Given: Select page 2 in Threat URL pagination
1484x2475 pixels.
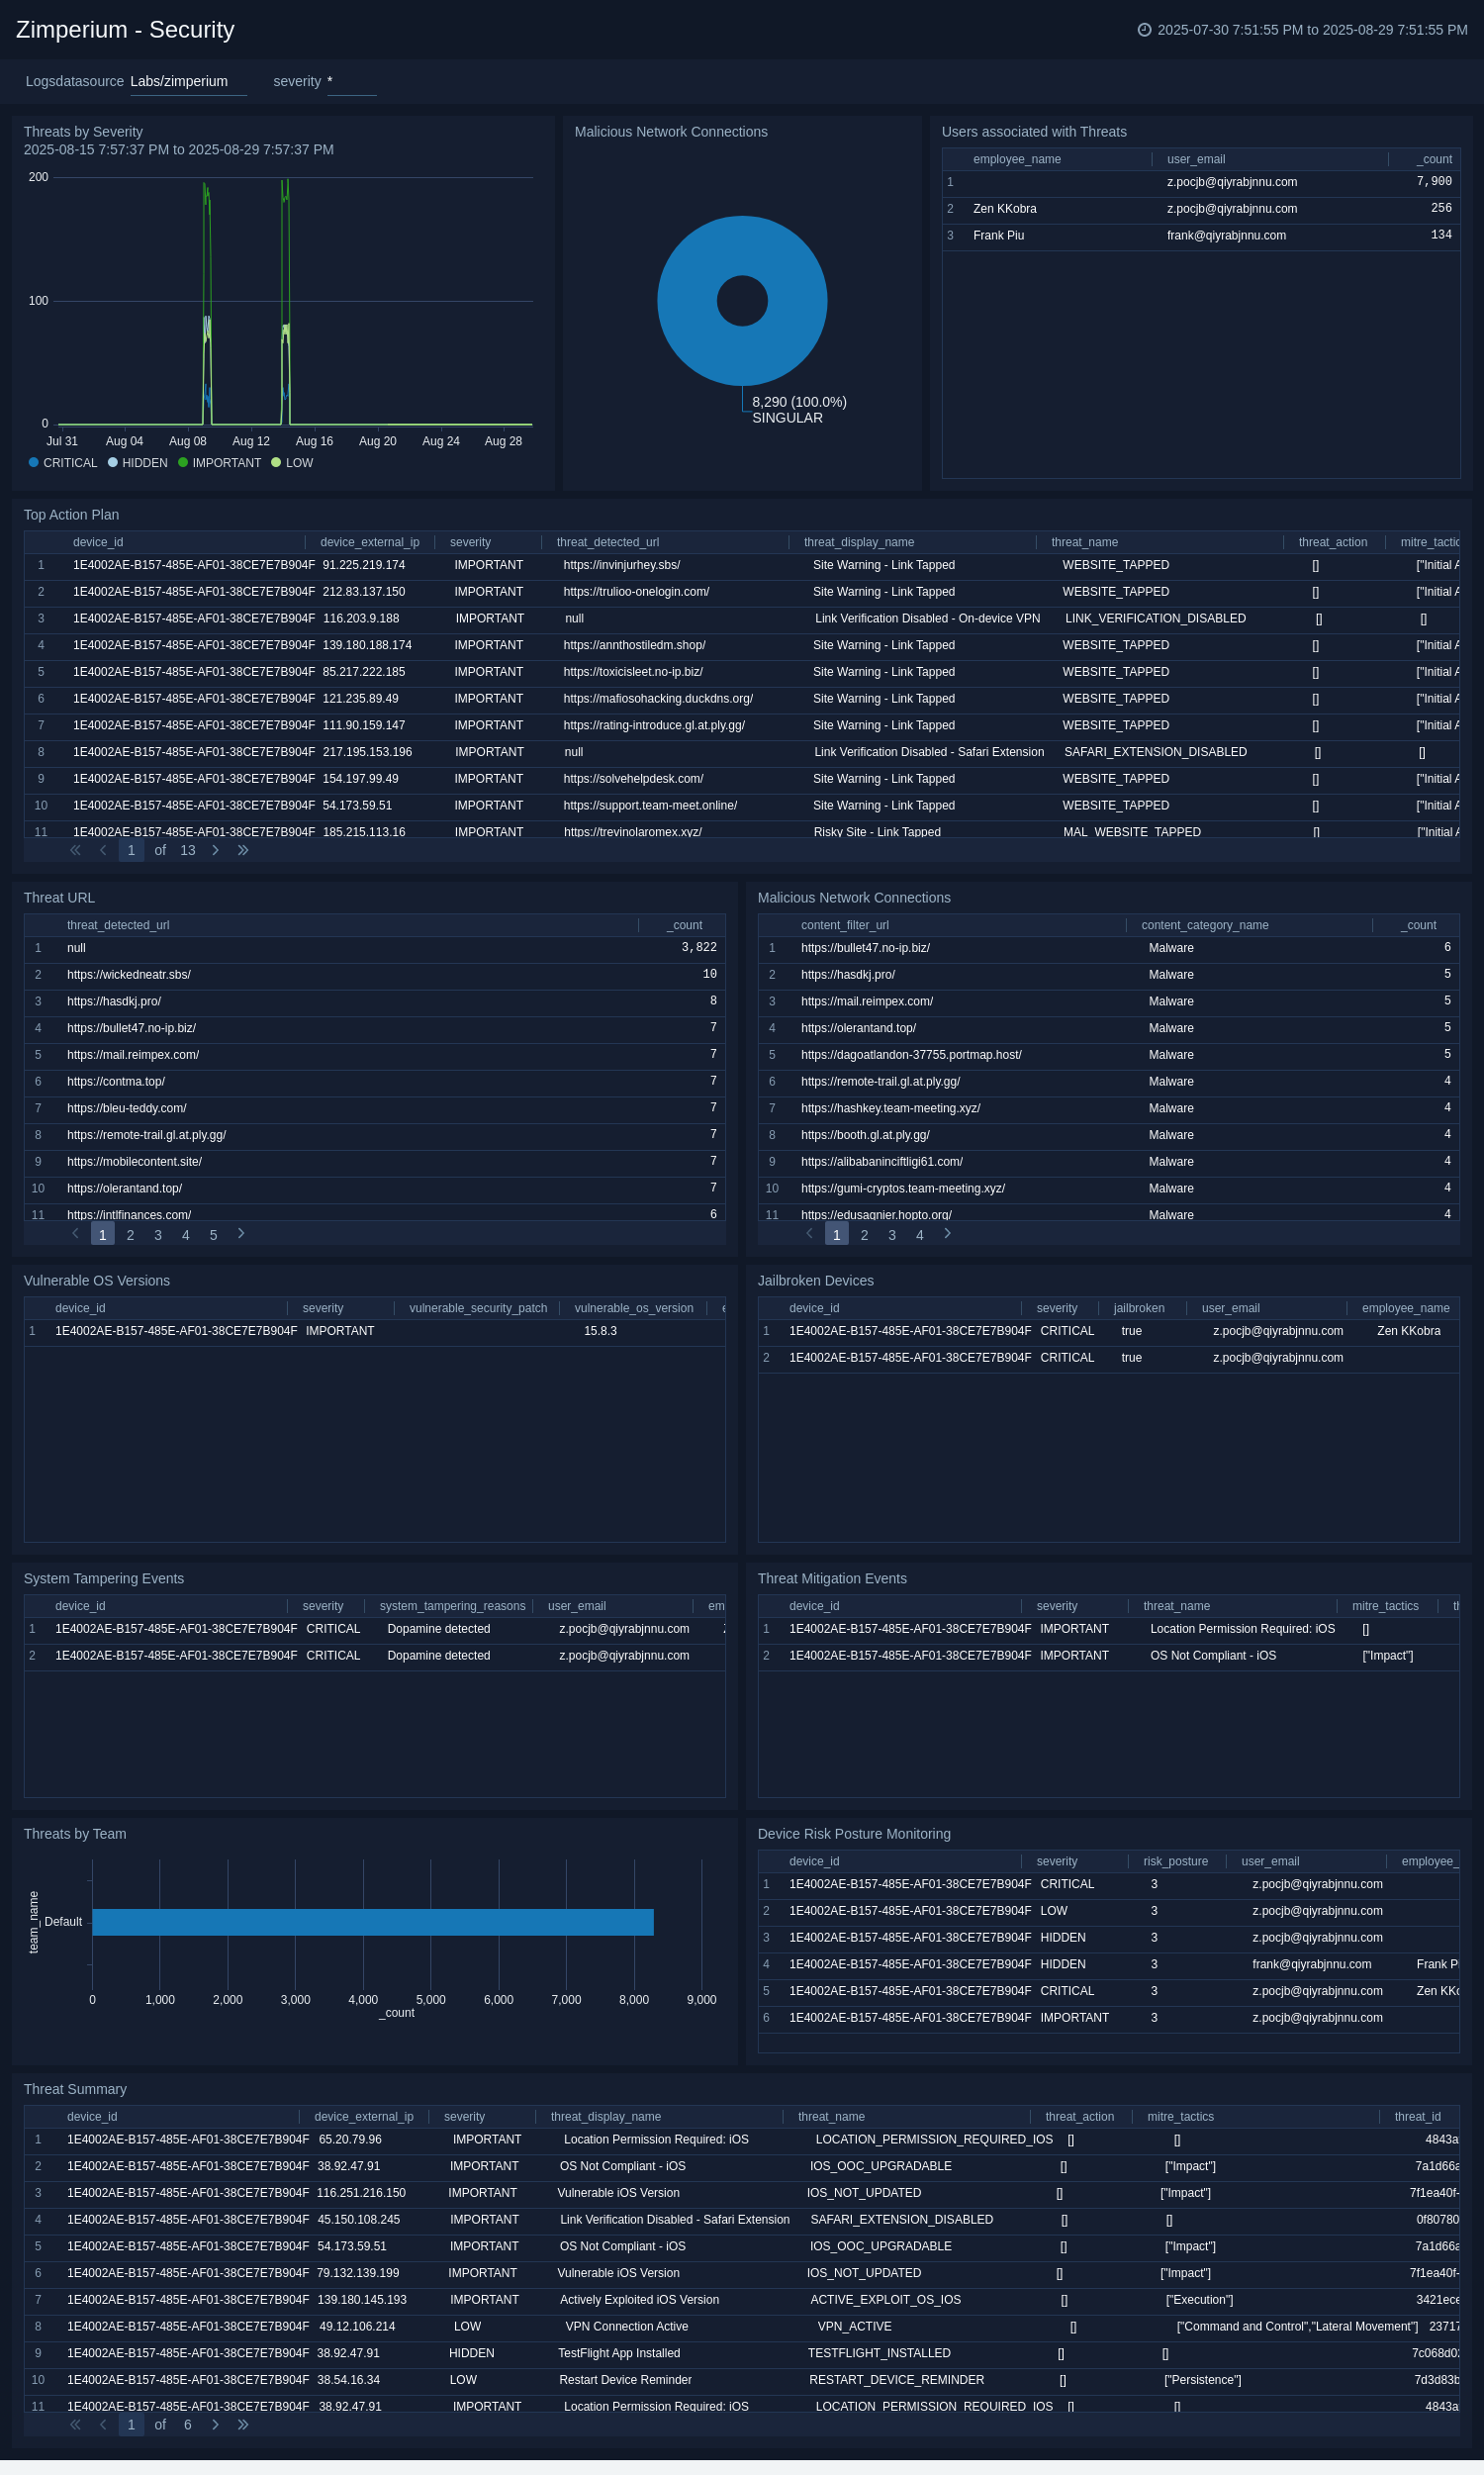Looking at the screenshot, I should pyautogui.click(x=130, y=1235).
